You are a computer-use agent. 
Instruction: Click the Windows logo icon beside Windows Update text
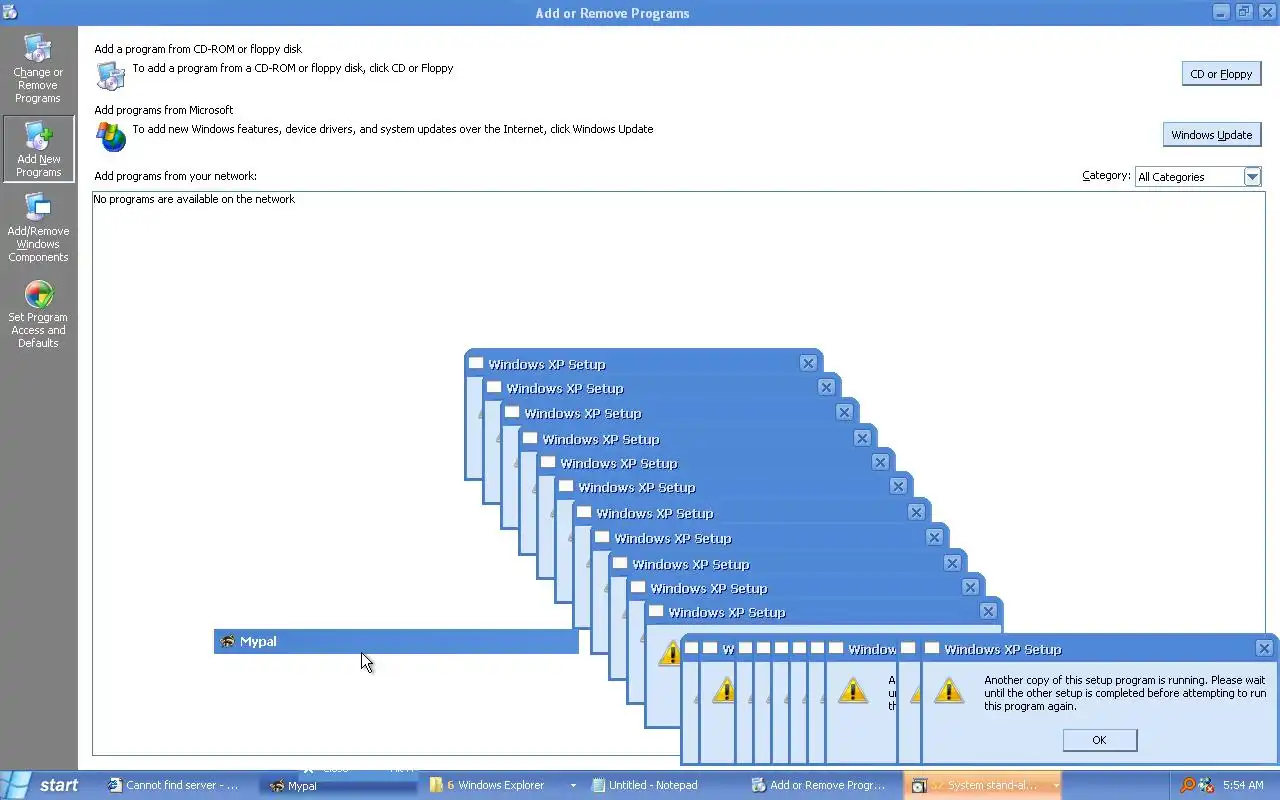[x=111, y=136]
